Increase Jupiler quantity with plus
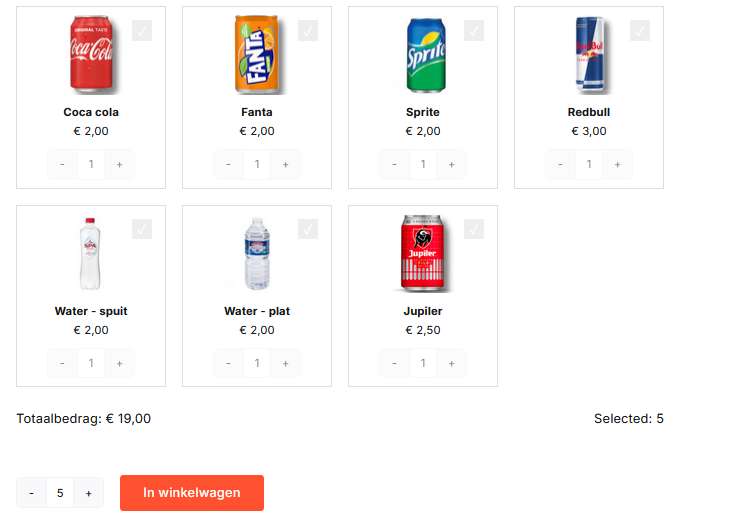Screen dimensions: 735x532 pos(451,363)
